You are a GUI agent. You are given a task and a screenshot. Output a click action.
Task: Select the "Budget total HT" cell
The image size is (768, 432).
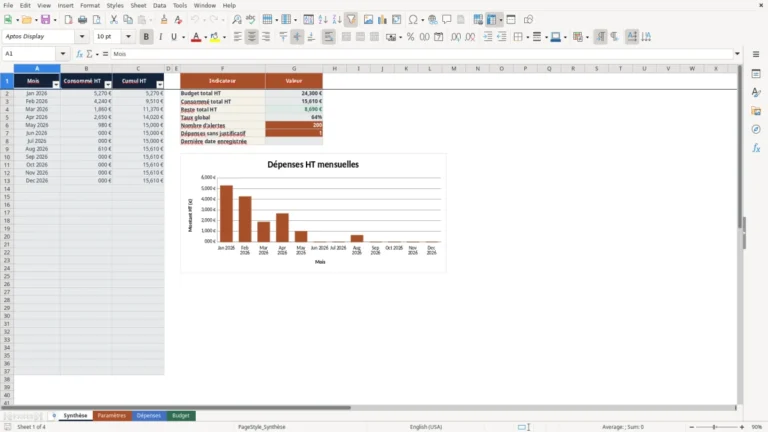[x=222, y=93]
